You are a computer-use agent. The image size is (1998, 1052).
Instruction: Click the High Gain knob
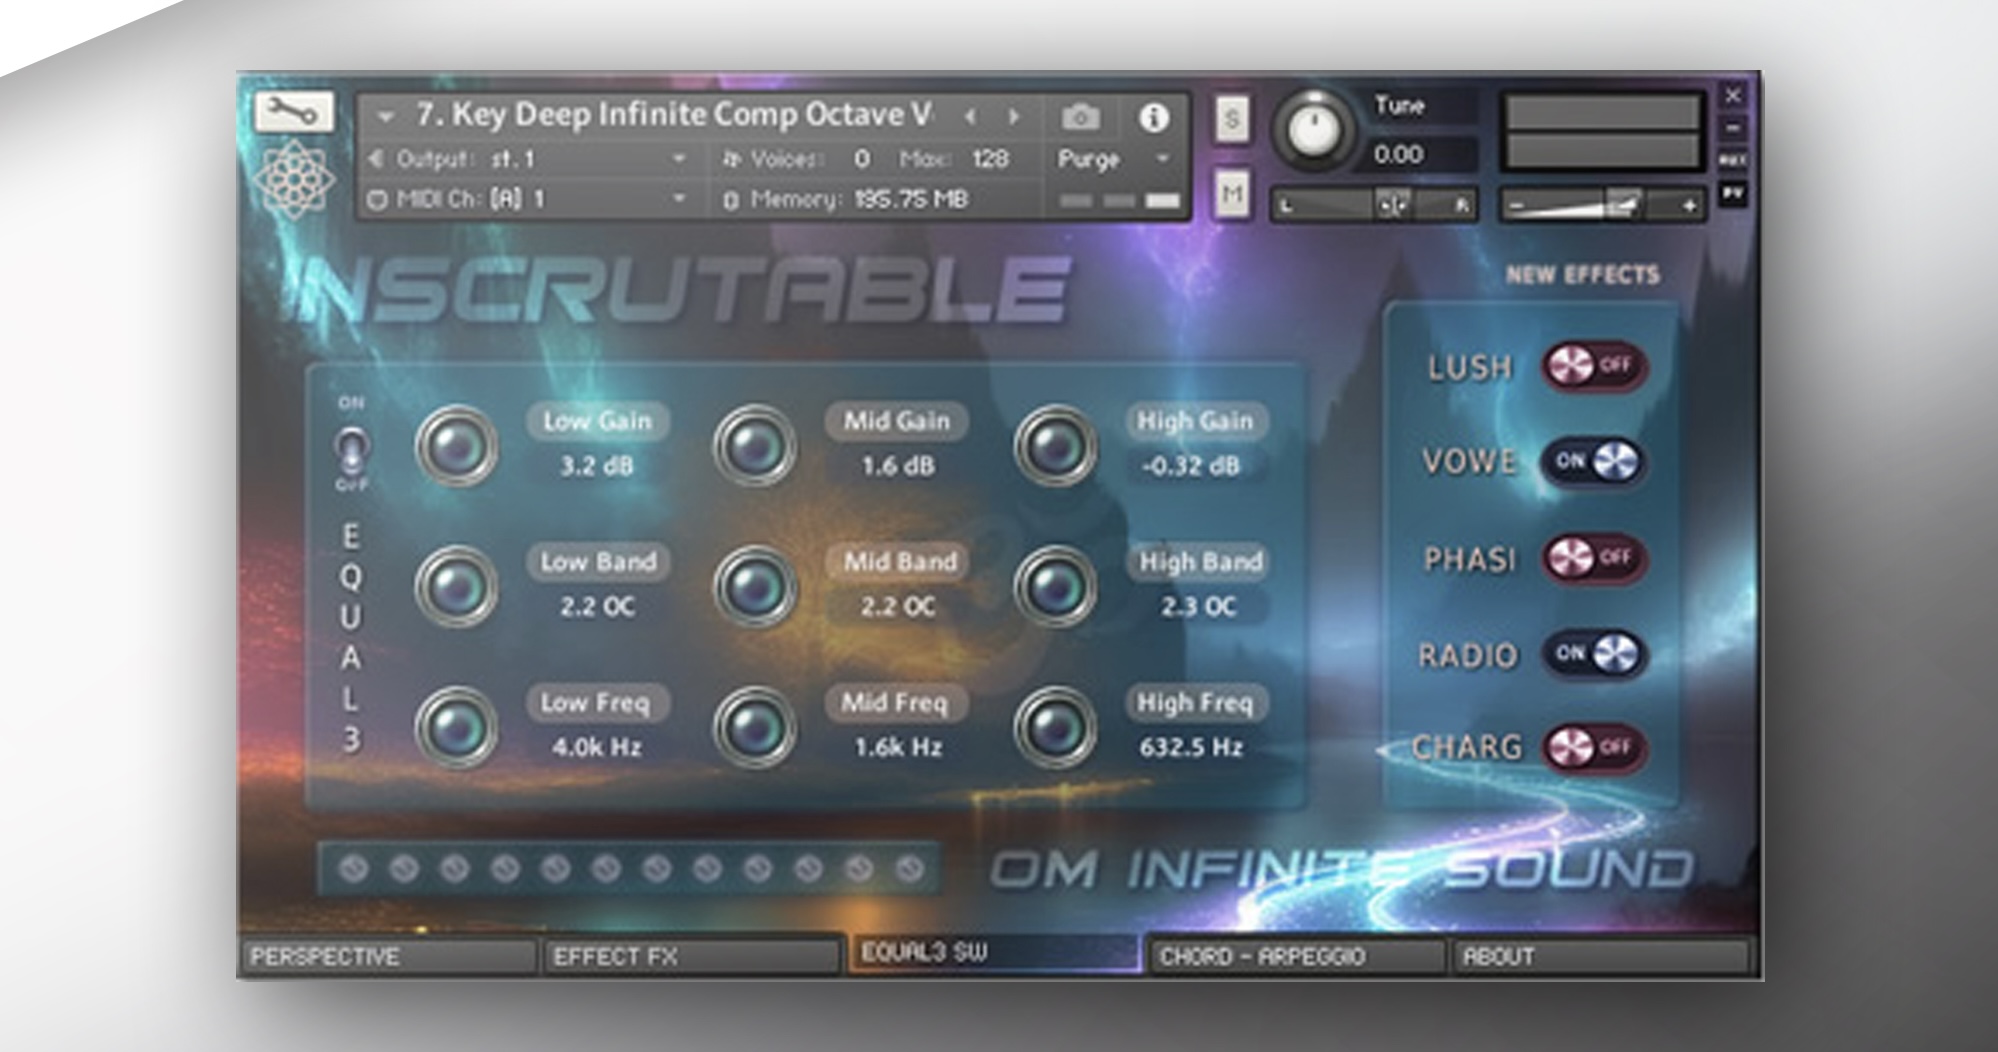1056,446
